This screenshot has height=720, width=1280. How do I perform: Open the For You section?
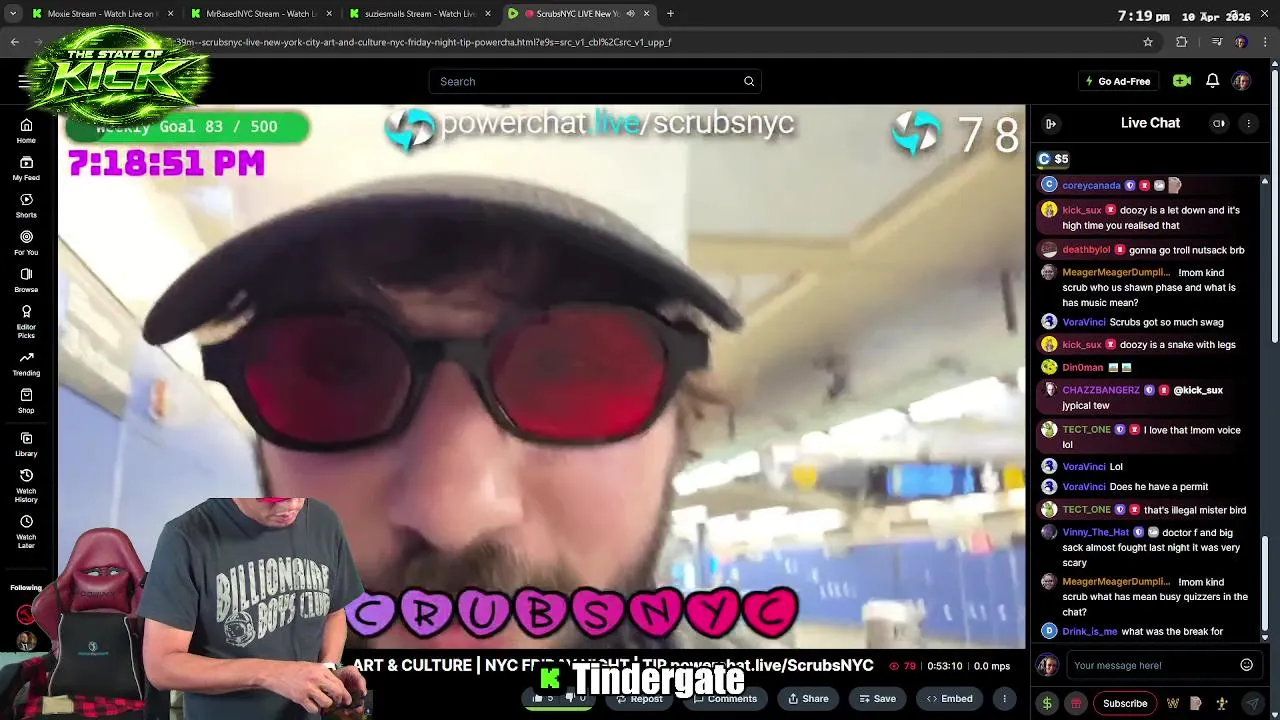point(26,243)
